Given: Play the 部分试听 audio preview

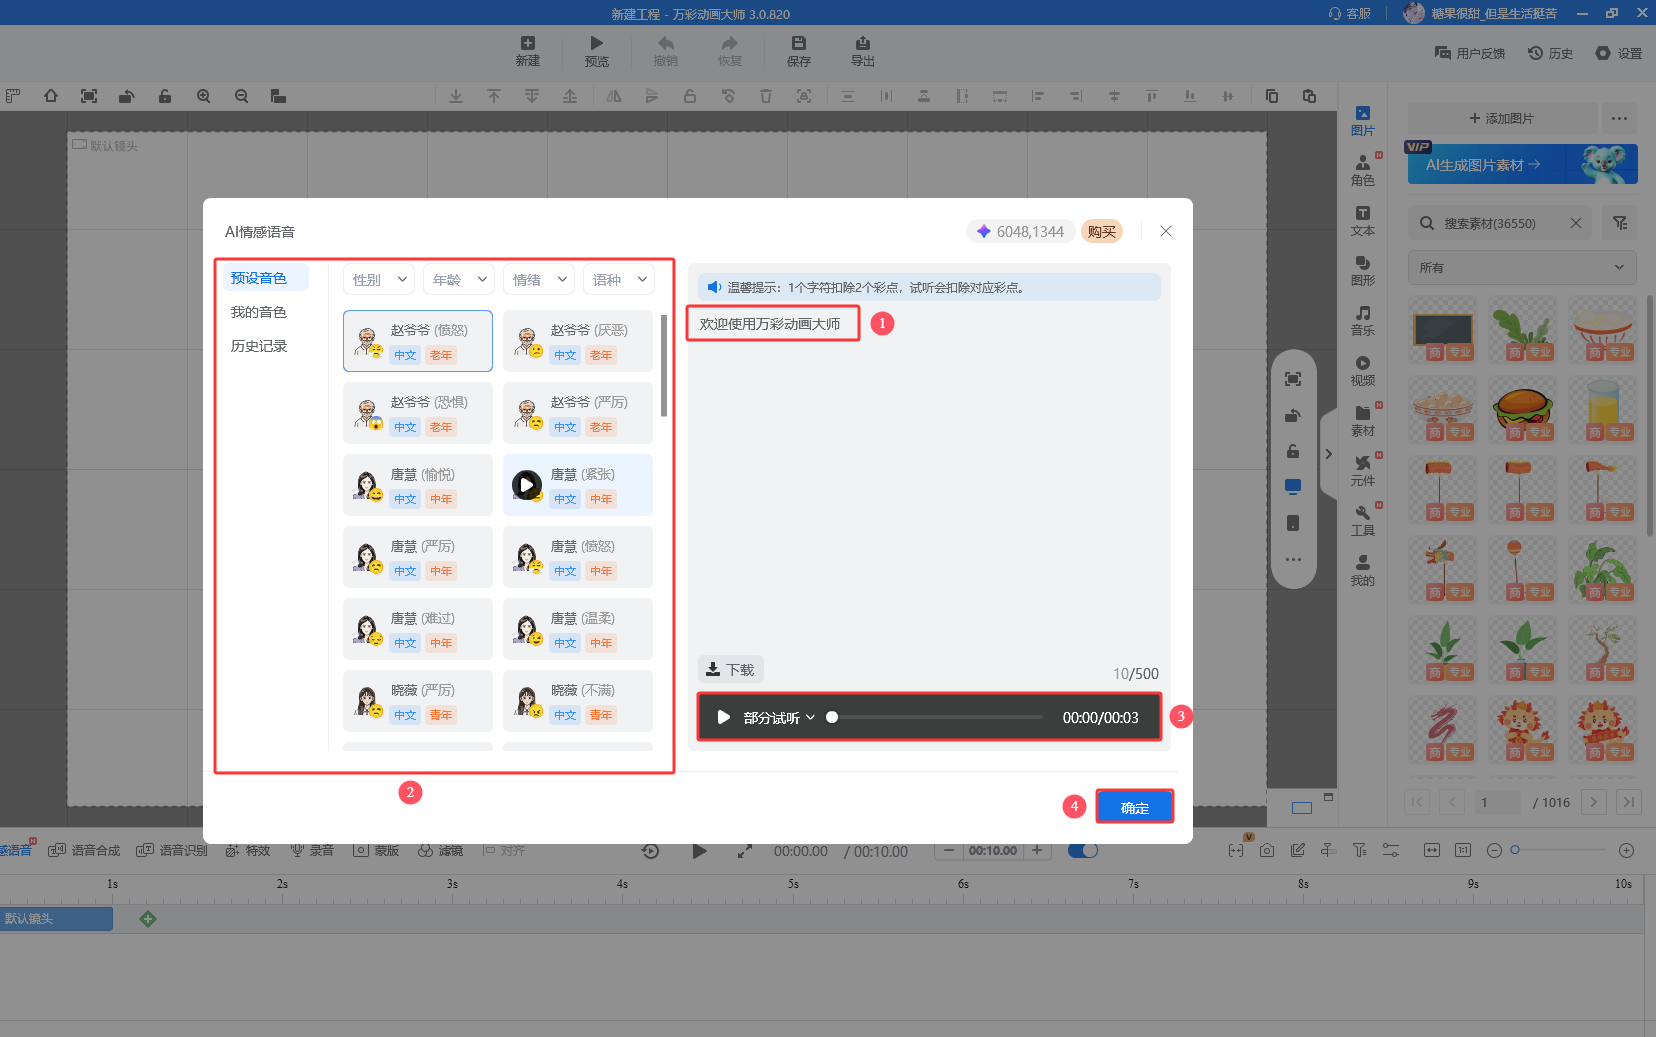Looking at the screenshot, I should [723, 717].
